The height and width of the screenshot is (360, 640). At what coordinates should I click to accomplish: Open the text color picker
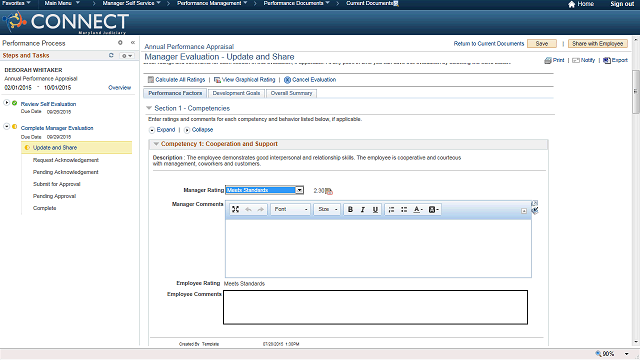[x=418, y=209]
